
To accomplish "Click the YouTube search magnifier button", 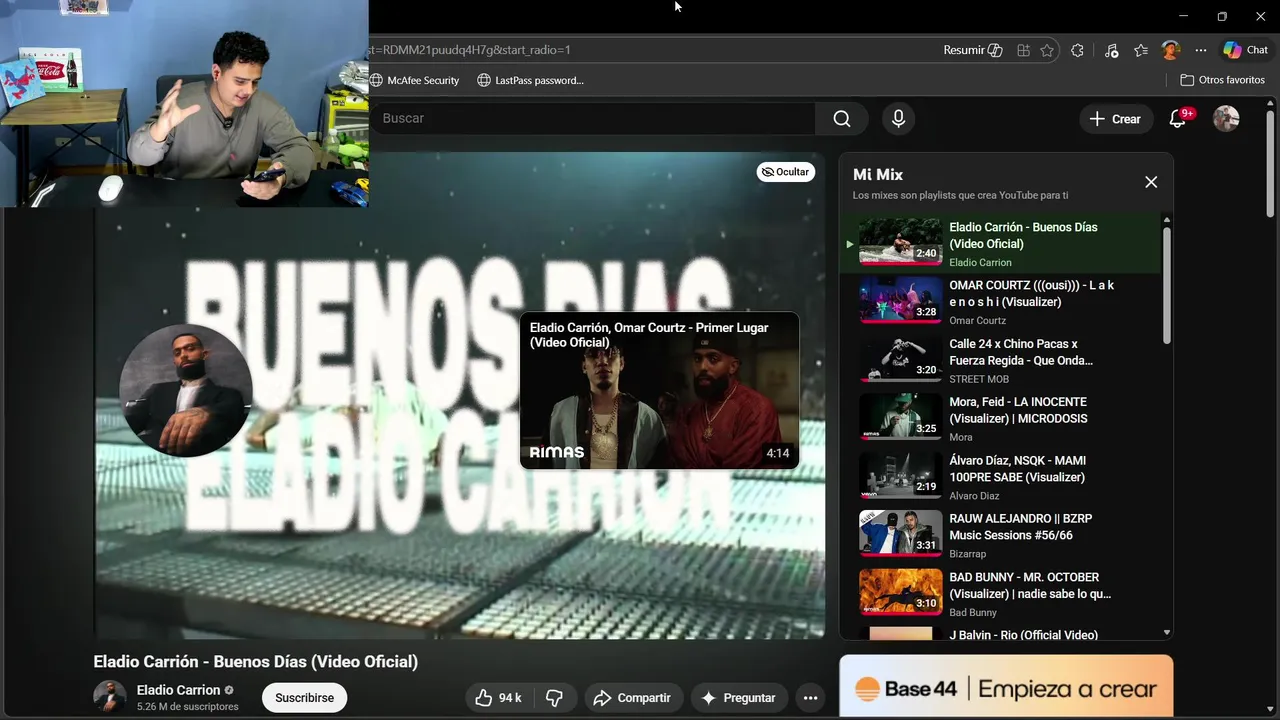I will [x=842, y=119].
